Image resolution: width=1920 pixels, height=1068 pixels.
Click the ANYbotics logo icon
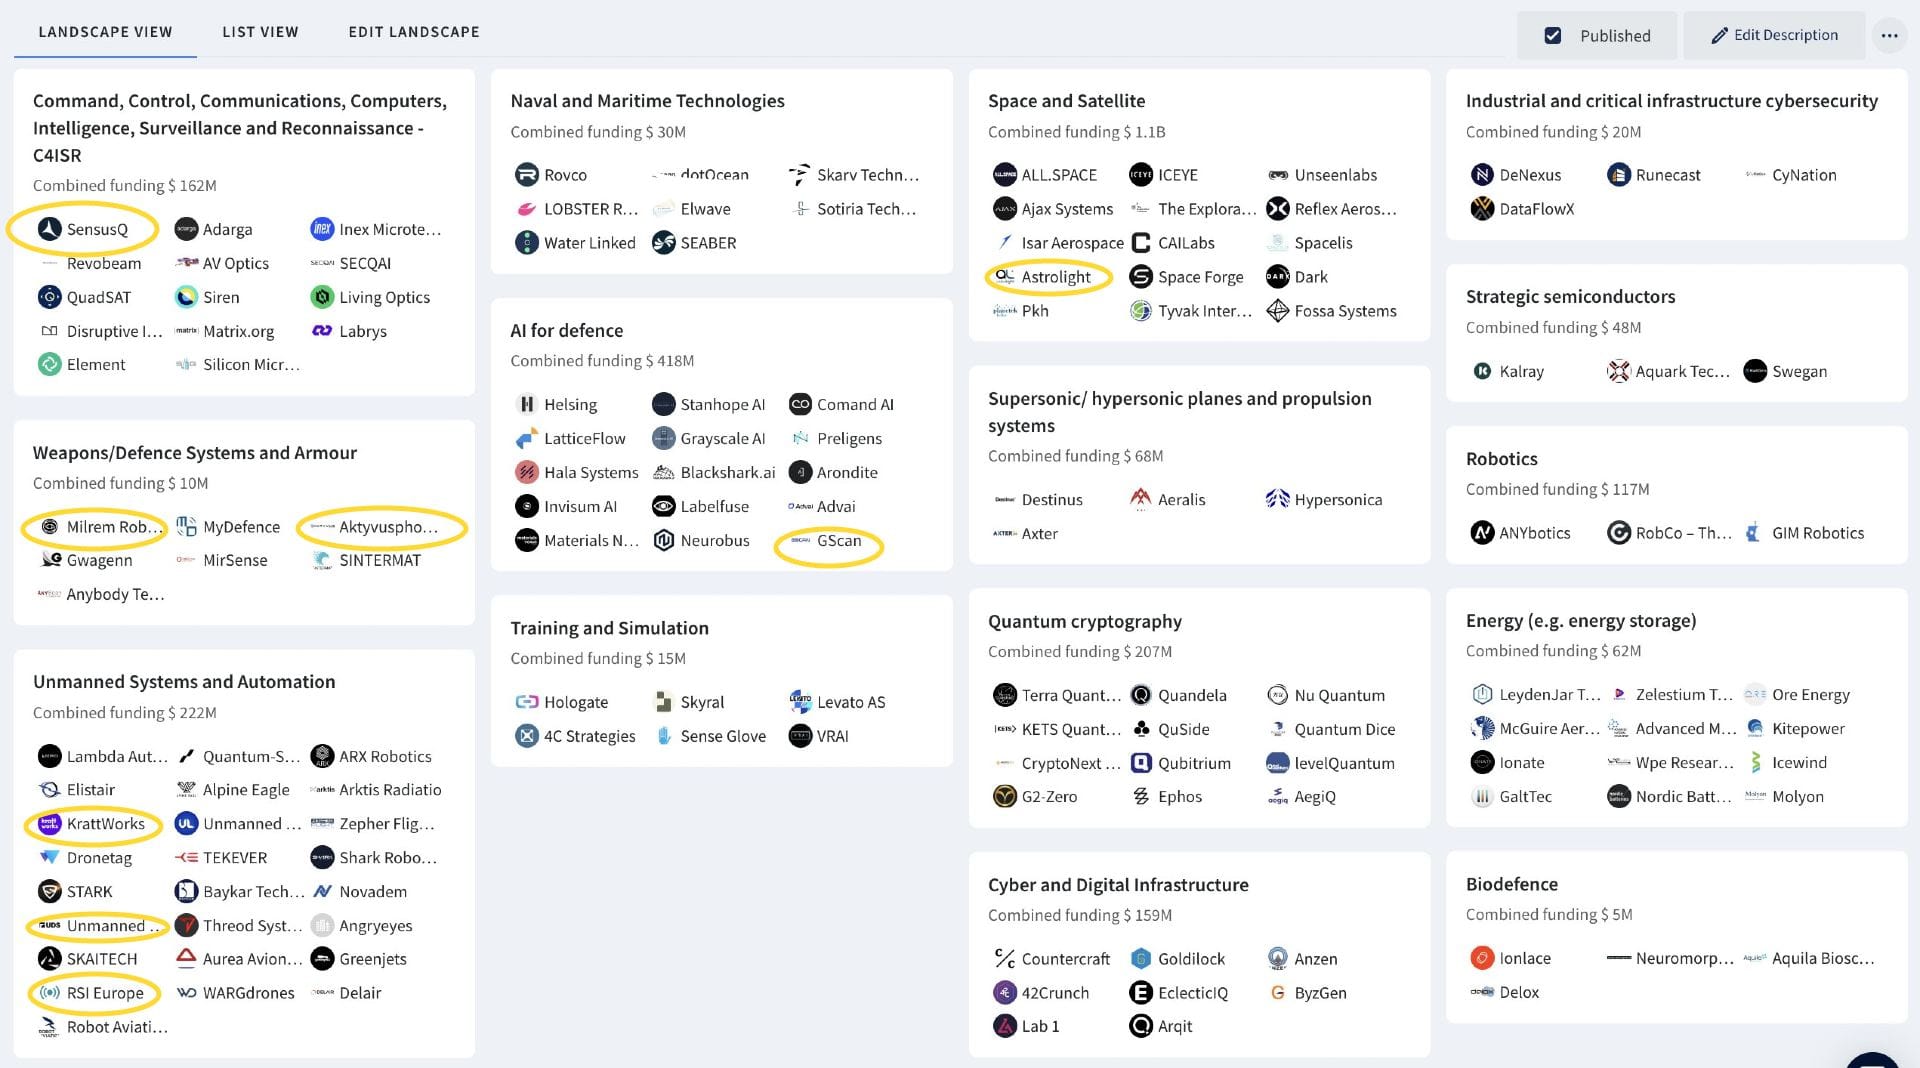pyautogui.click(x=1482, y=533)
